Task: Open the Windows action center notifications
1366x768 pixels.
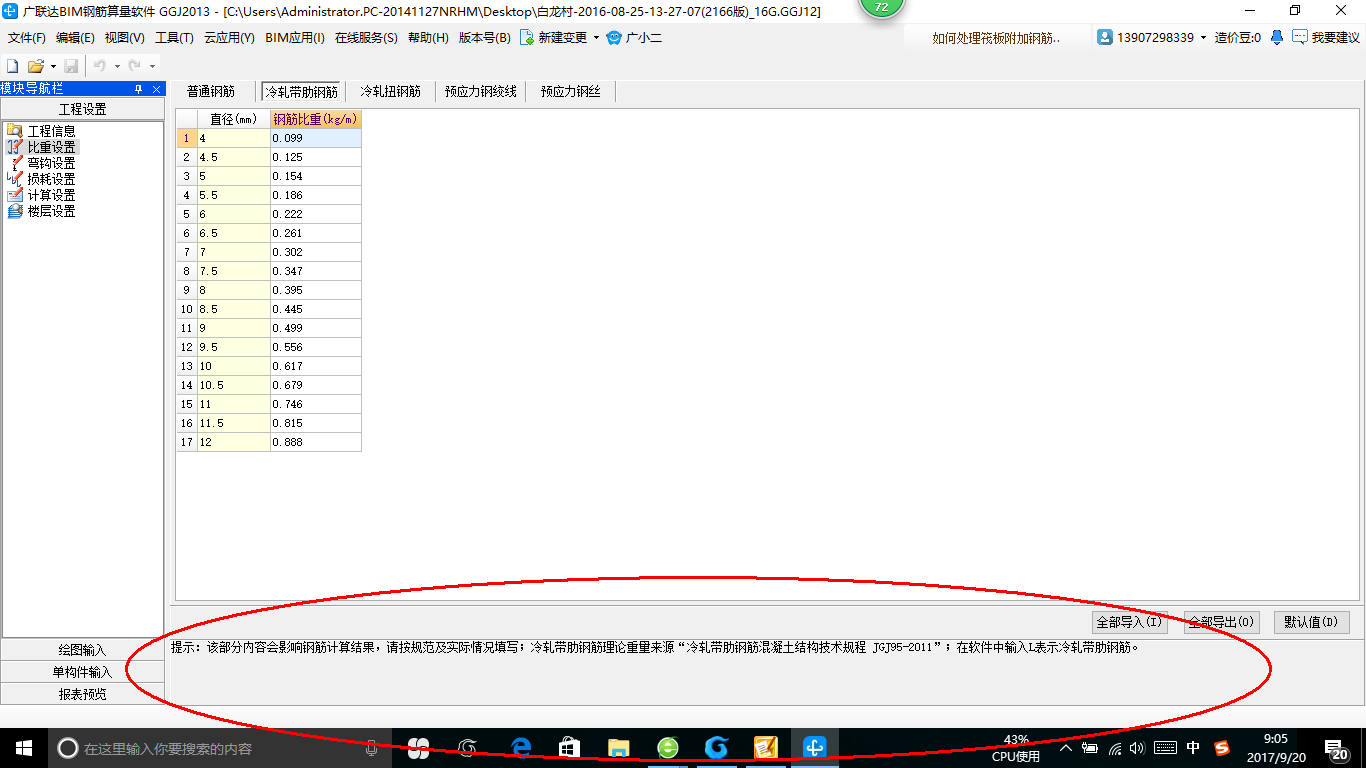Action: point(1335,748)
